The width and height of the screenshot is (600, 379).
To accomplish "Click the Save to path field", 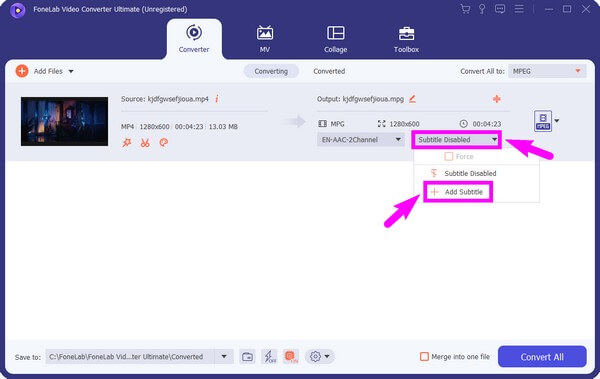I will (130, 357).
